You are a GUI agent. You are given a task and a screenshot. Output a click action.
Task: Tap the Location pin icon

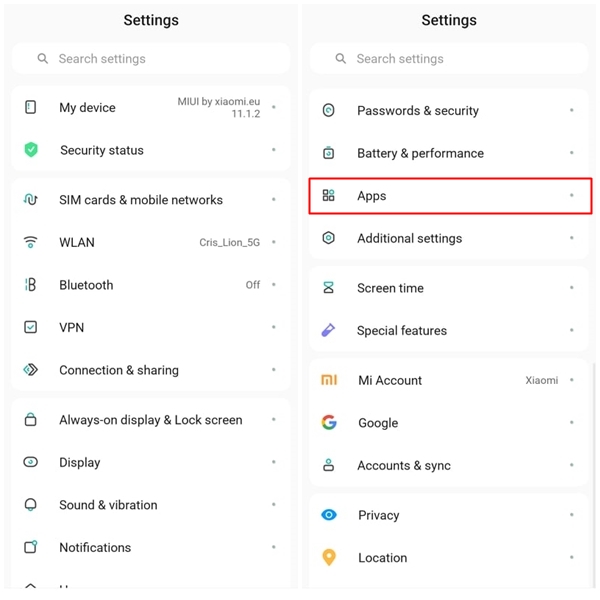point(329,557)
